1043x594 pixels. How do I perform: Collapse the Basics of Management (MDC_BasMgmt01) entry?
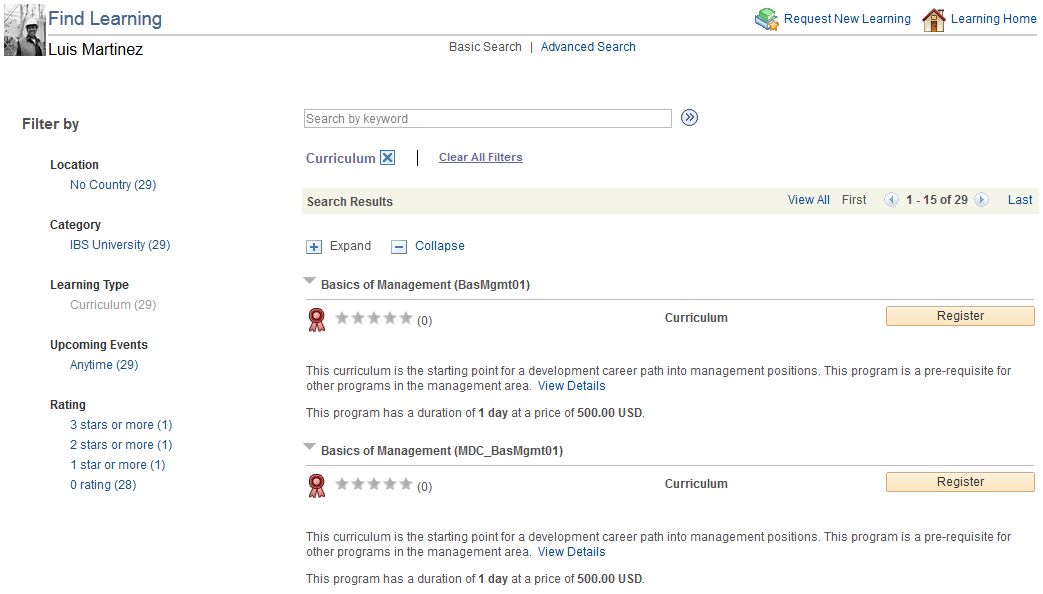[x=309, y=447]
